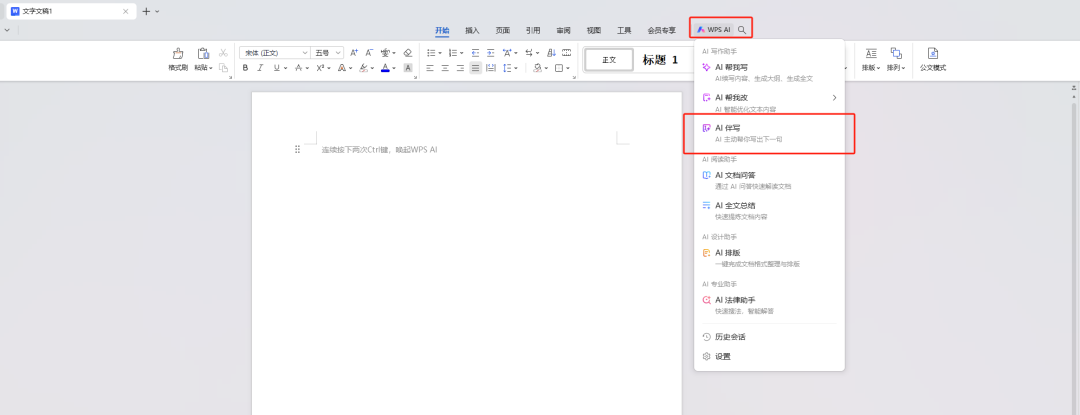The height and width of the screenshot is (415, 1080).
Task: Click the Copy icon below scissors
Action: 223,67
